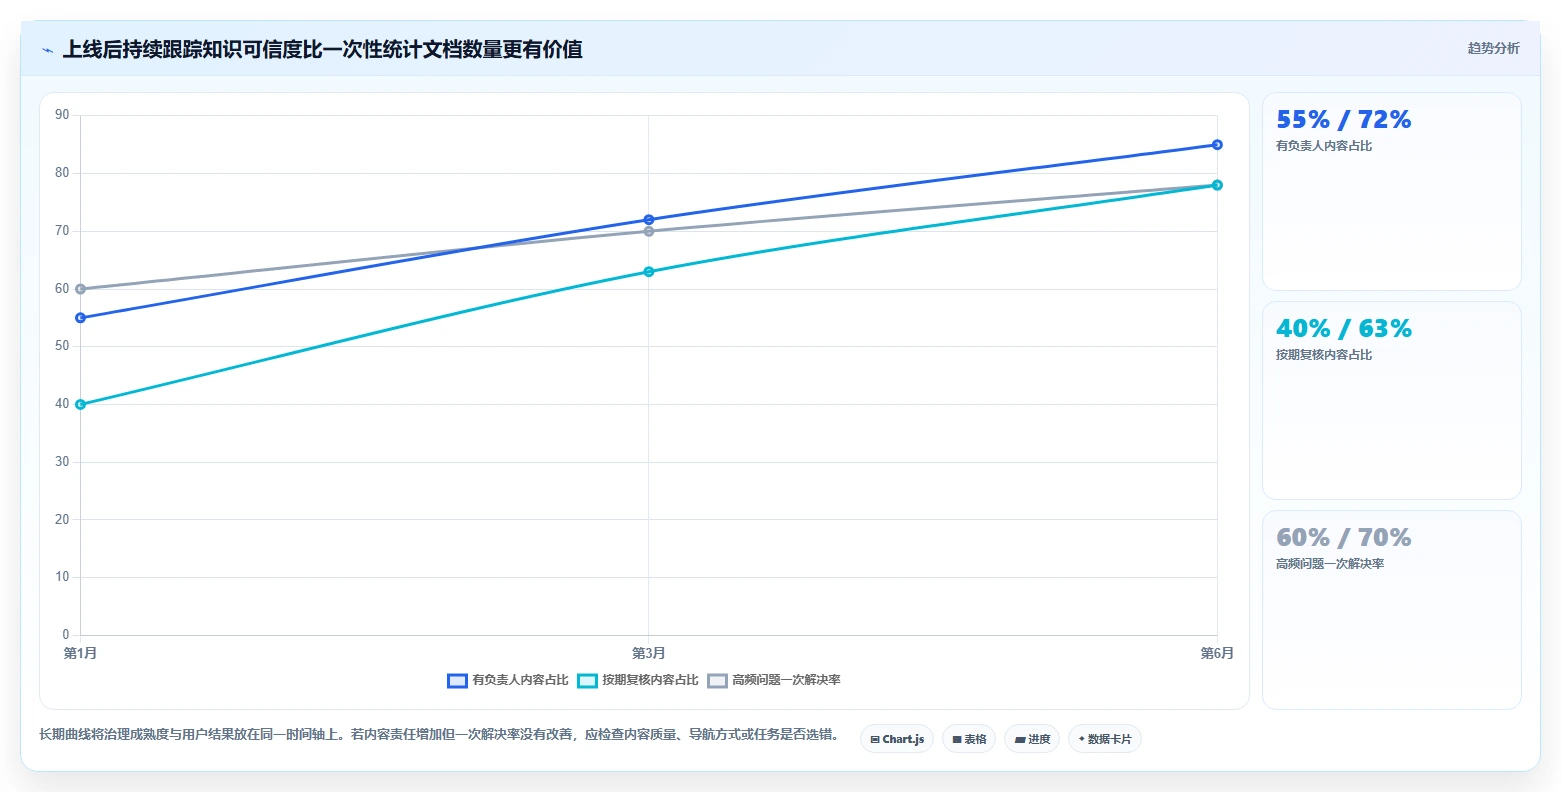Click the footer note starting with 长期曲线将治理成熟度
Image resolution: width=1561 pixels, height=792 pixels.
click(439, 735)
